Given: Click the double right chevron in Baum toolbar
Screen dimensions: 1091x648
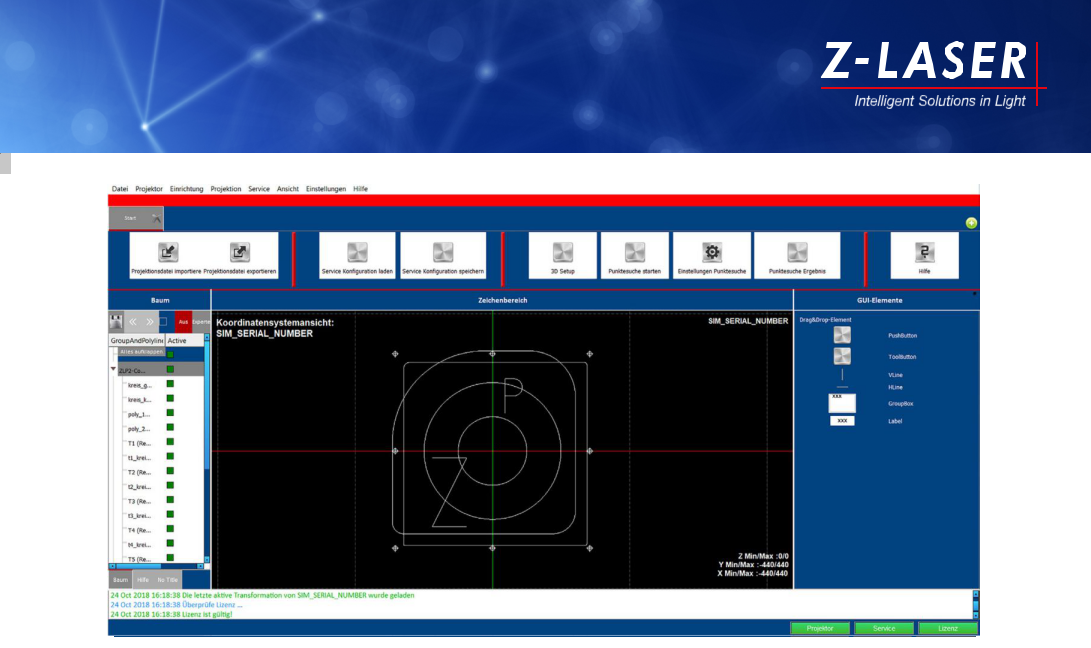Looking at the screenshot, I should coord(149,322).
